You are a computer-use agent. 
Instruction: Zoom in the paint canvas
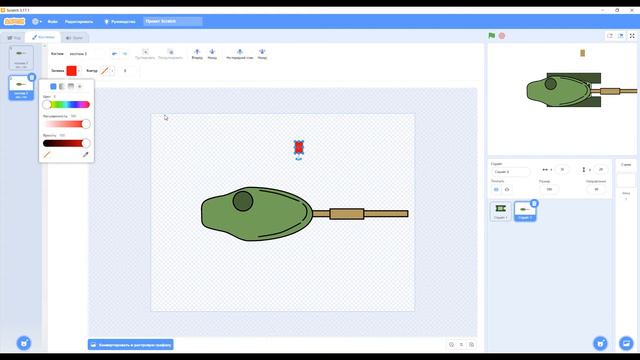point(472,344)
